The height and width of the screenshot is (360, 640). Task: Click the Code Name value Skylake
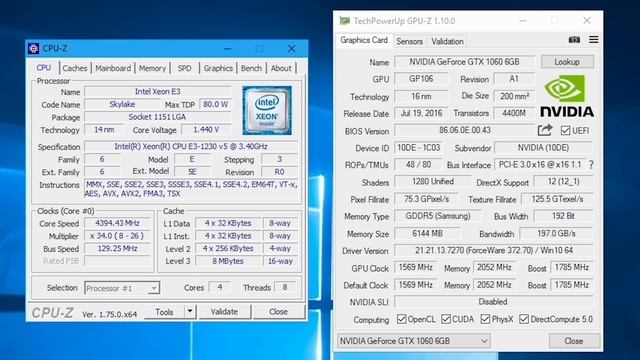pyautogui.click(x=122, y=104)
